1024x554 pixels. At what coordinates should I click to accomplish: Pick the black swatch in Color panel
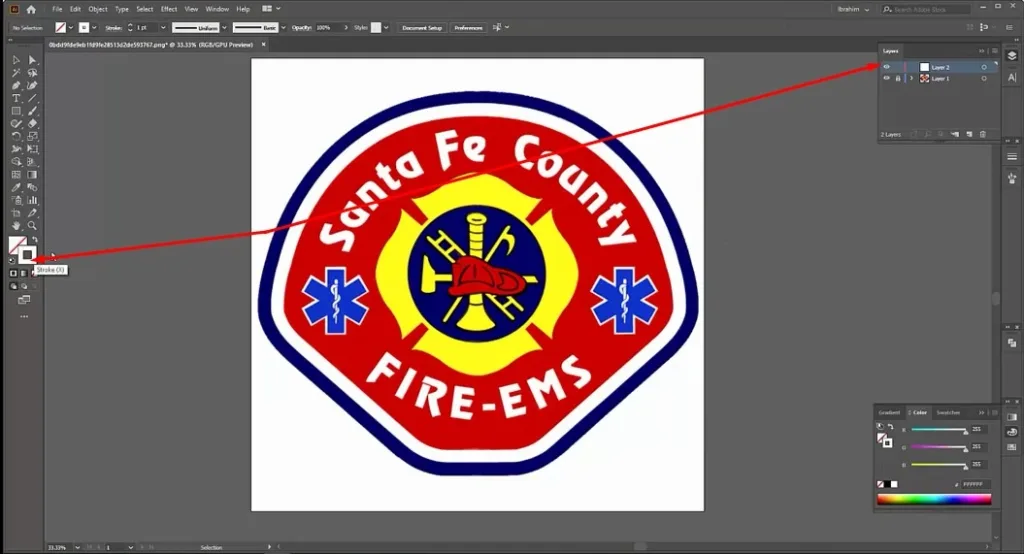(x=888, y=484)
